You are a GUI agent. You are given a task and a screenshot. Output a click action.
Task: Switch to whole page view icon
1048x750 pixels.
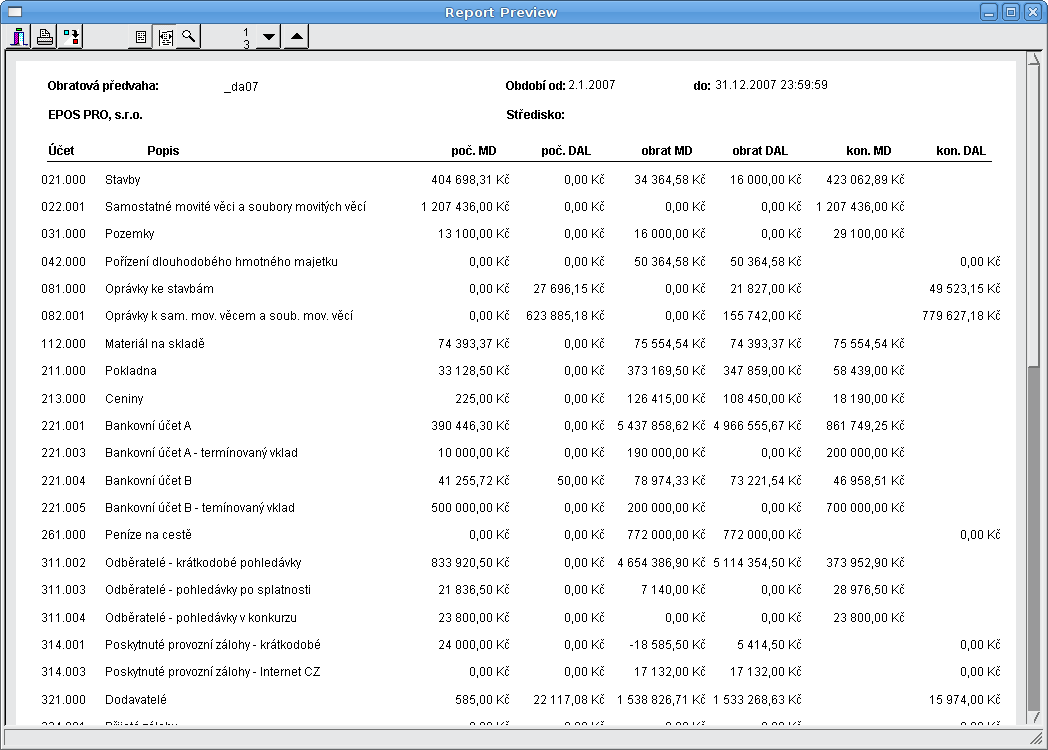(x=141, y=38)
